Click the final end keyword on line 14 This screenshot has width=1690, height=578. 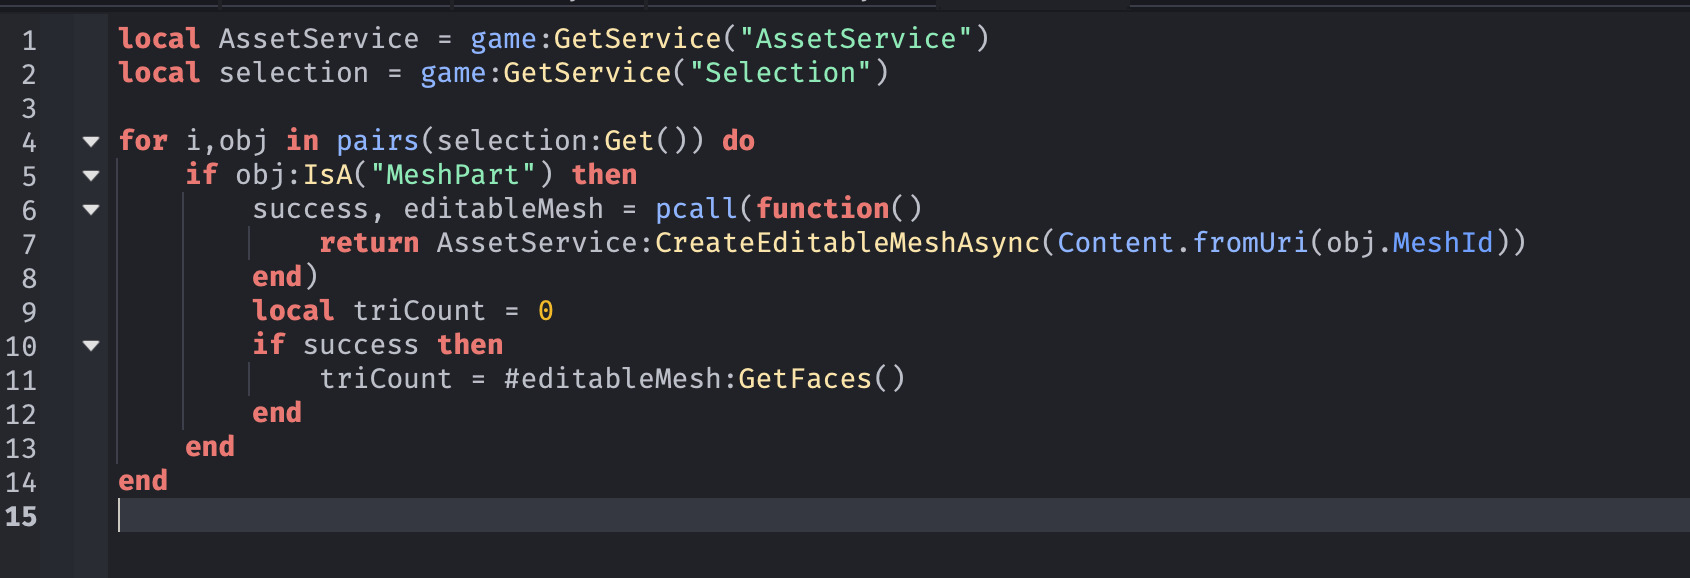click(143, 480)
